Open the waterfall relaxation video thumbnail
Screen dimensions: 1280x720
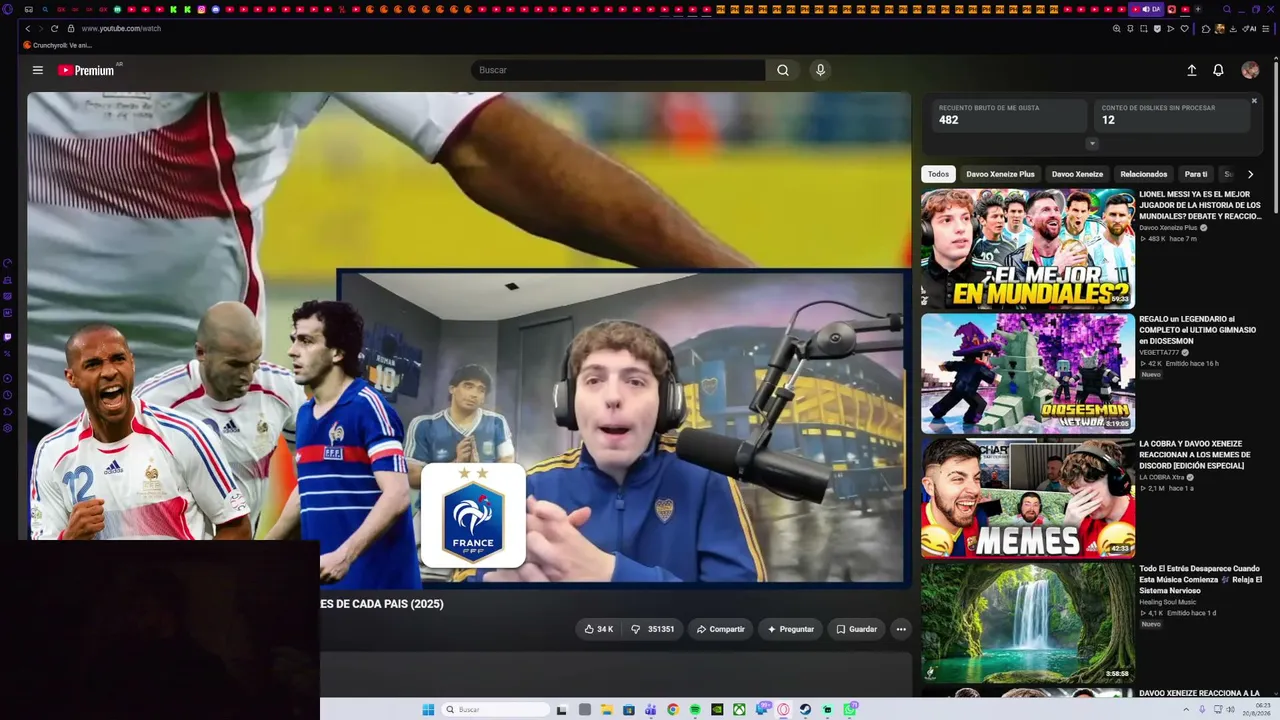[1028, 623]
